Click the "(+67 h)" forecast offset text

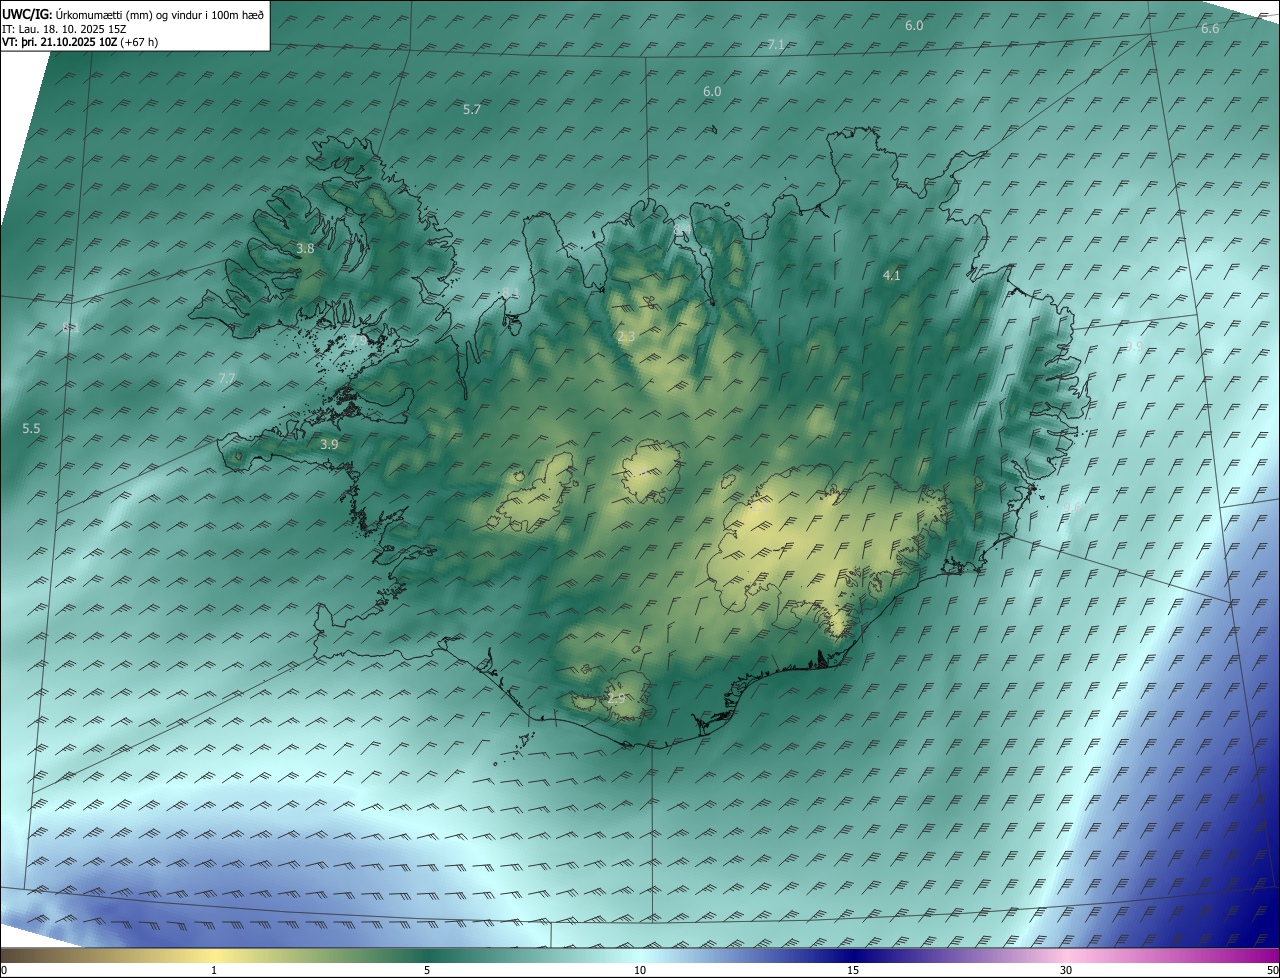139,42
